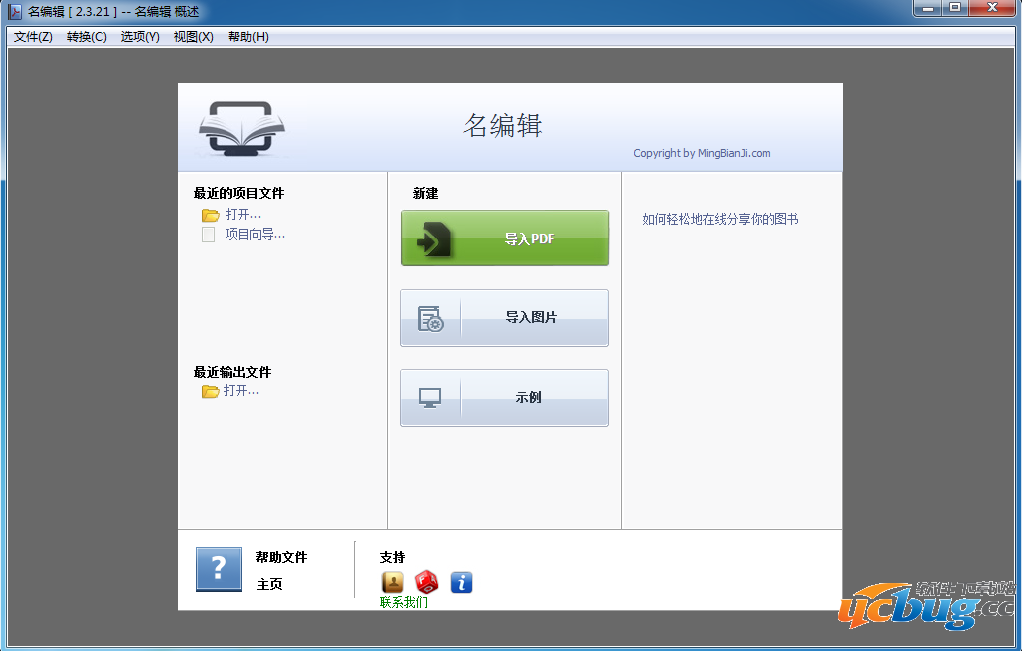Click the 主页 homepage link
The image size is (1022, 651).
270,584
